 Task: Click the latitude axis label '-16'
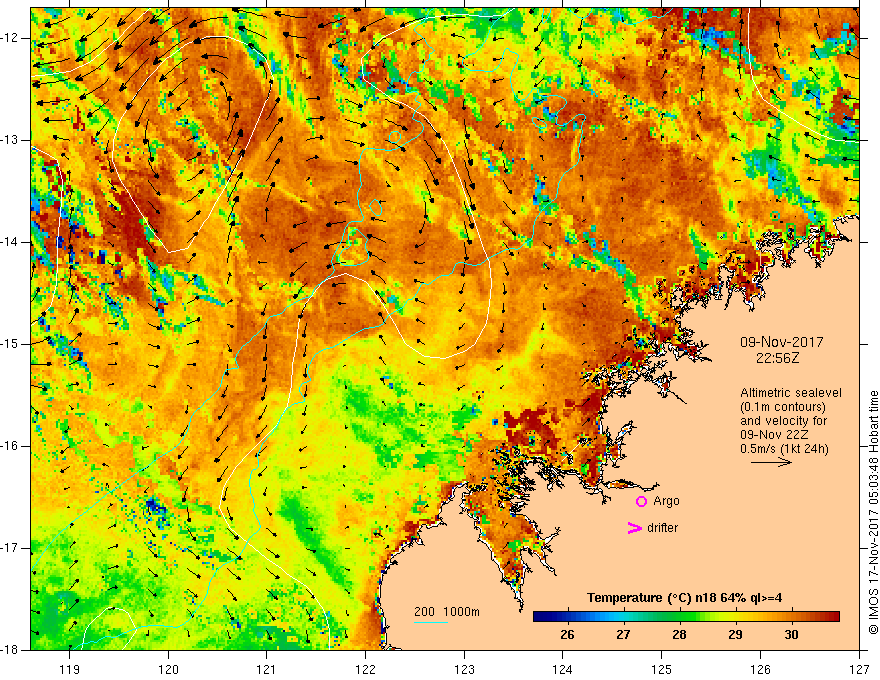click(10, 446)
